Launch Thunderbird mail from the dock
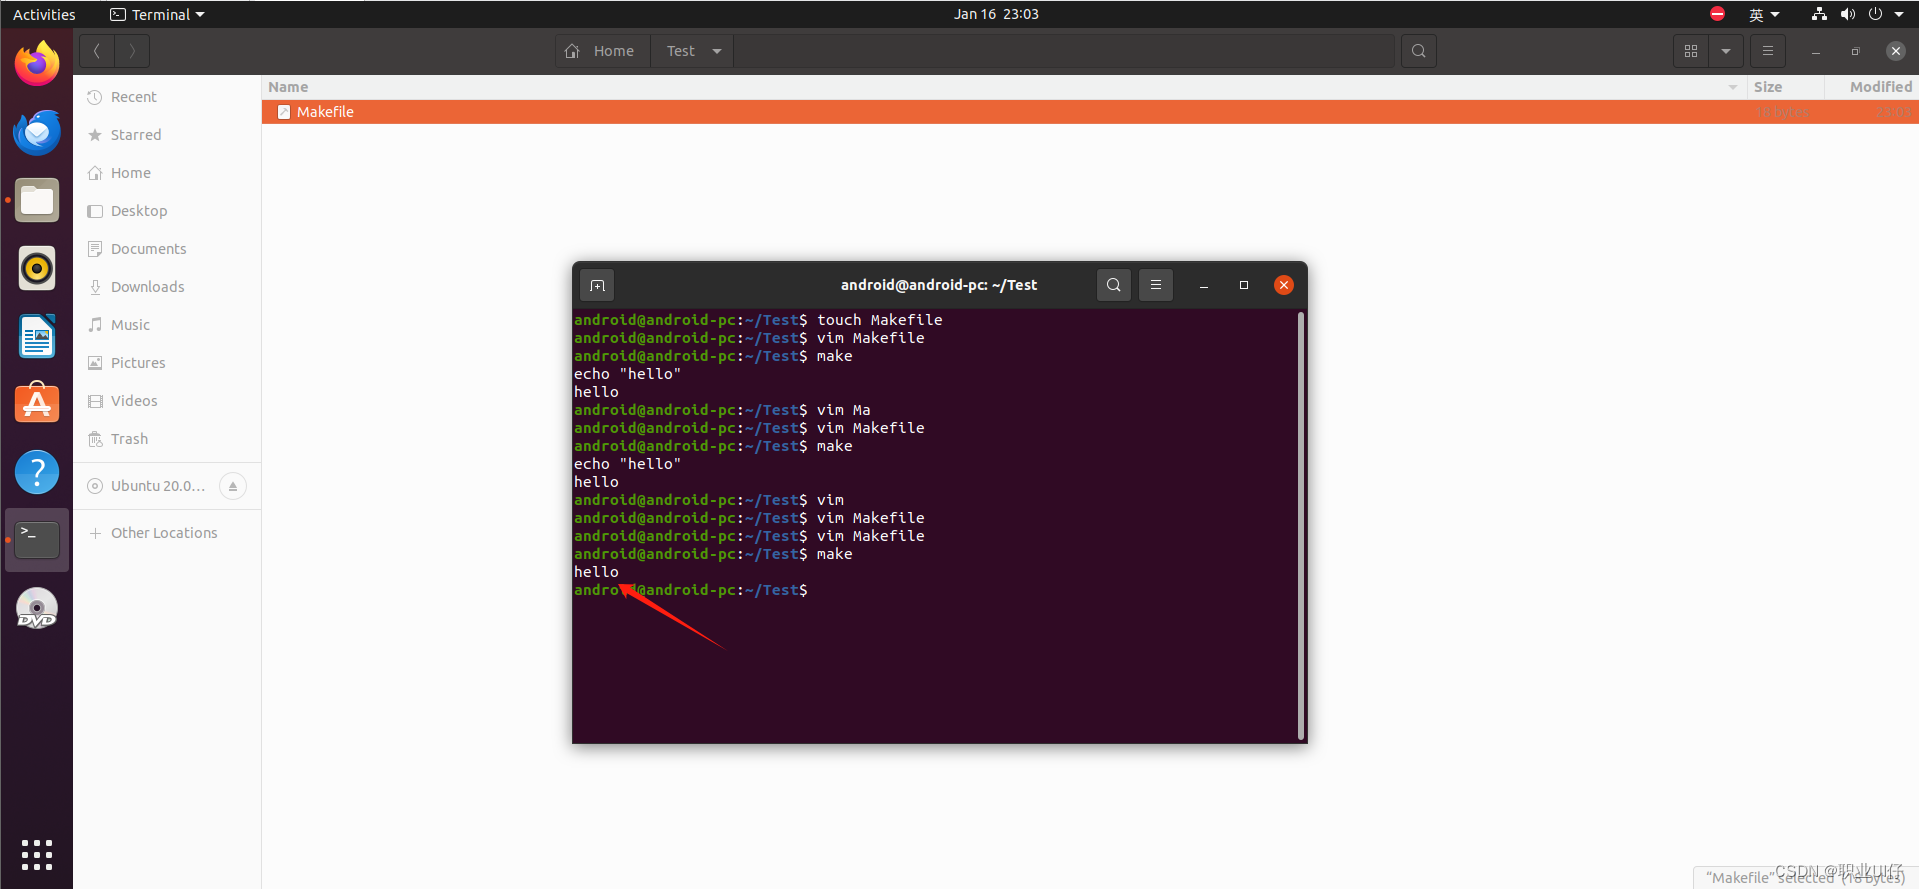 click(x=37, y=132)
